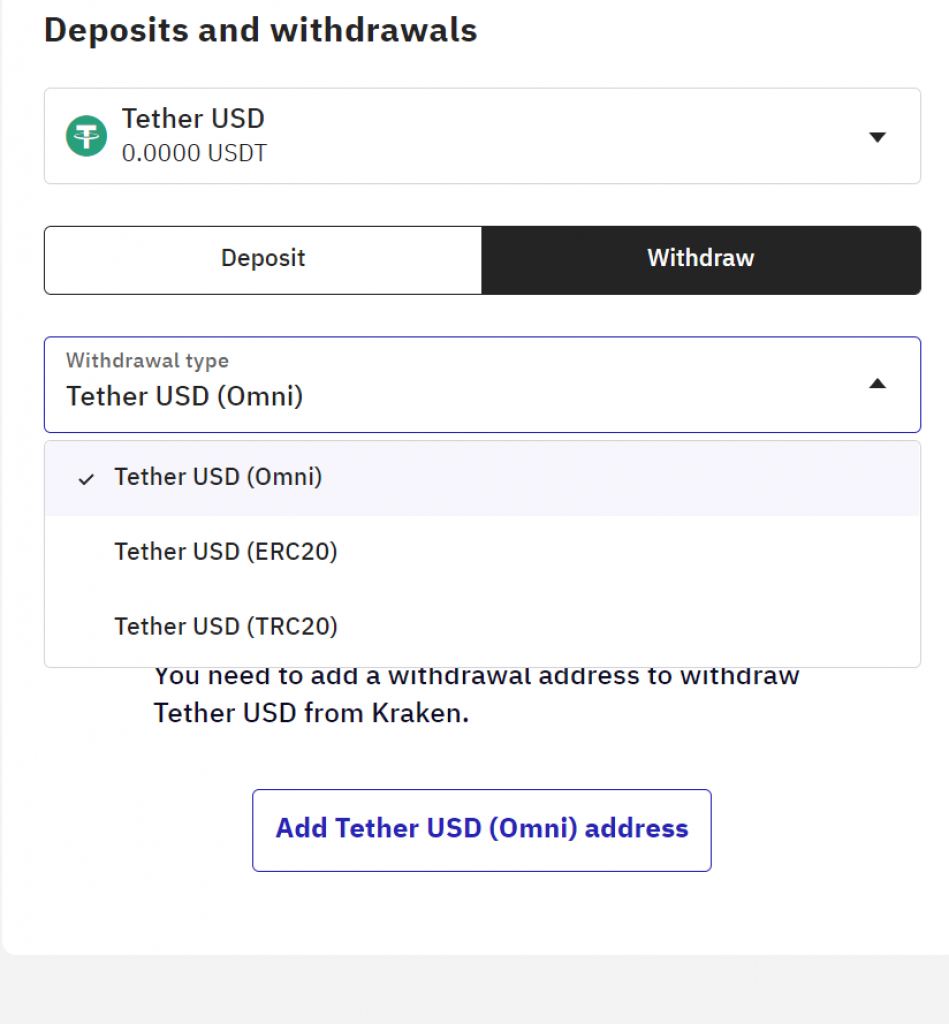949x1024 pixels.
Task: Expand the Tether USD asset dropdown arrow
Action: [x=877, y=136]
